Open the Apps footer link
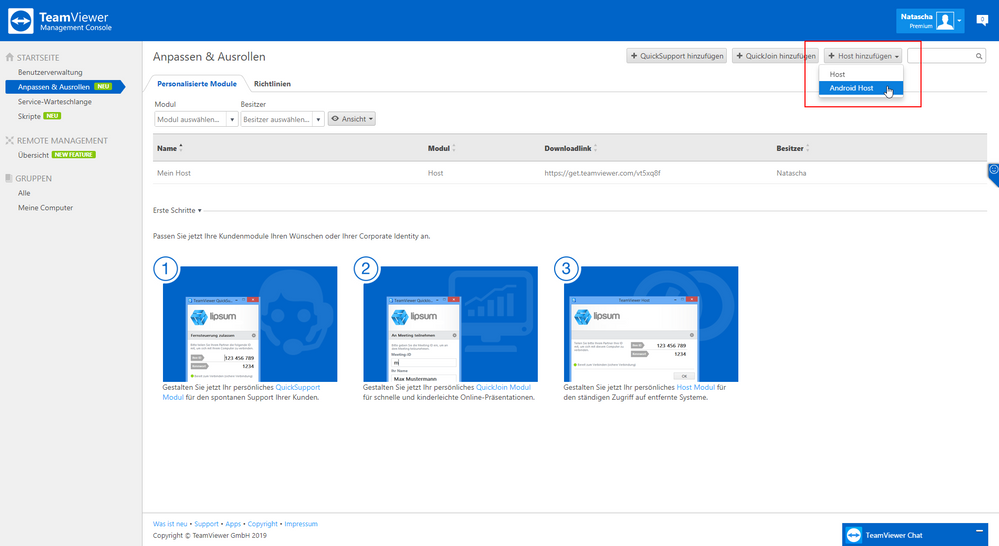The height and width of the screenshot is (546, 999). 233,524
